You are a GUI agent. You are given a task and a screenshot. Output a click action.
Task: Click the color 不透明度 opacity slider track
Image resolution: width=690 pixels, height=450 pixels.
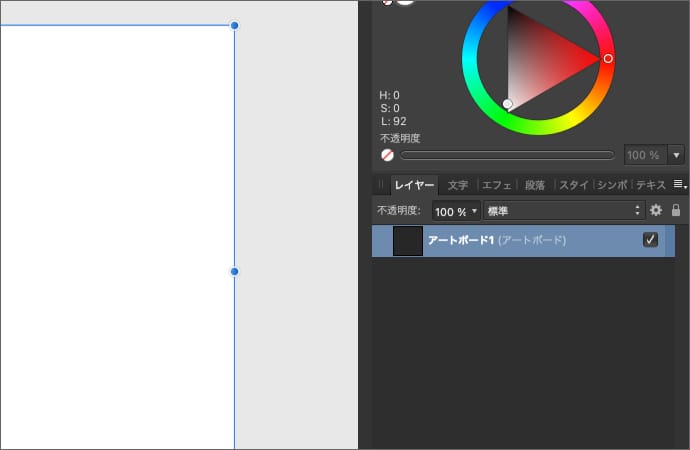(x=507, y=155)
